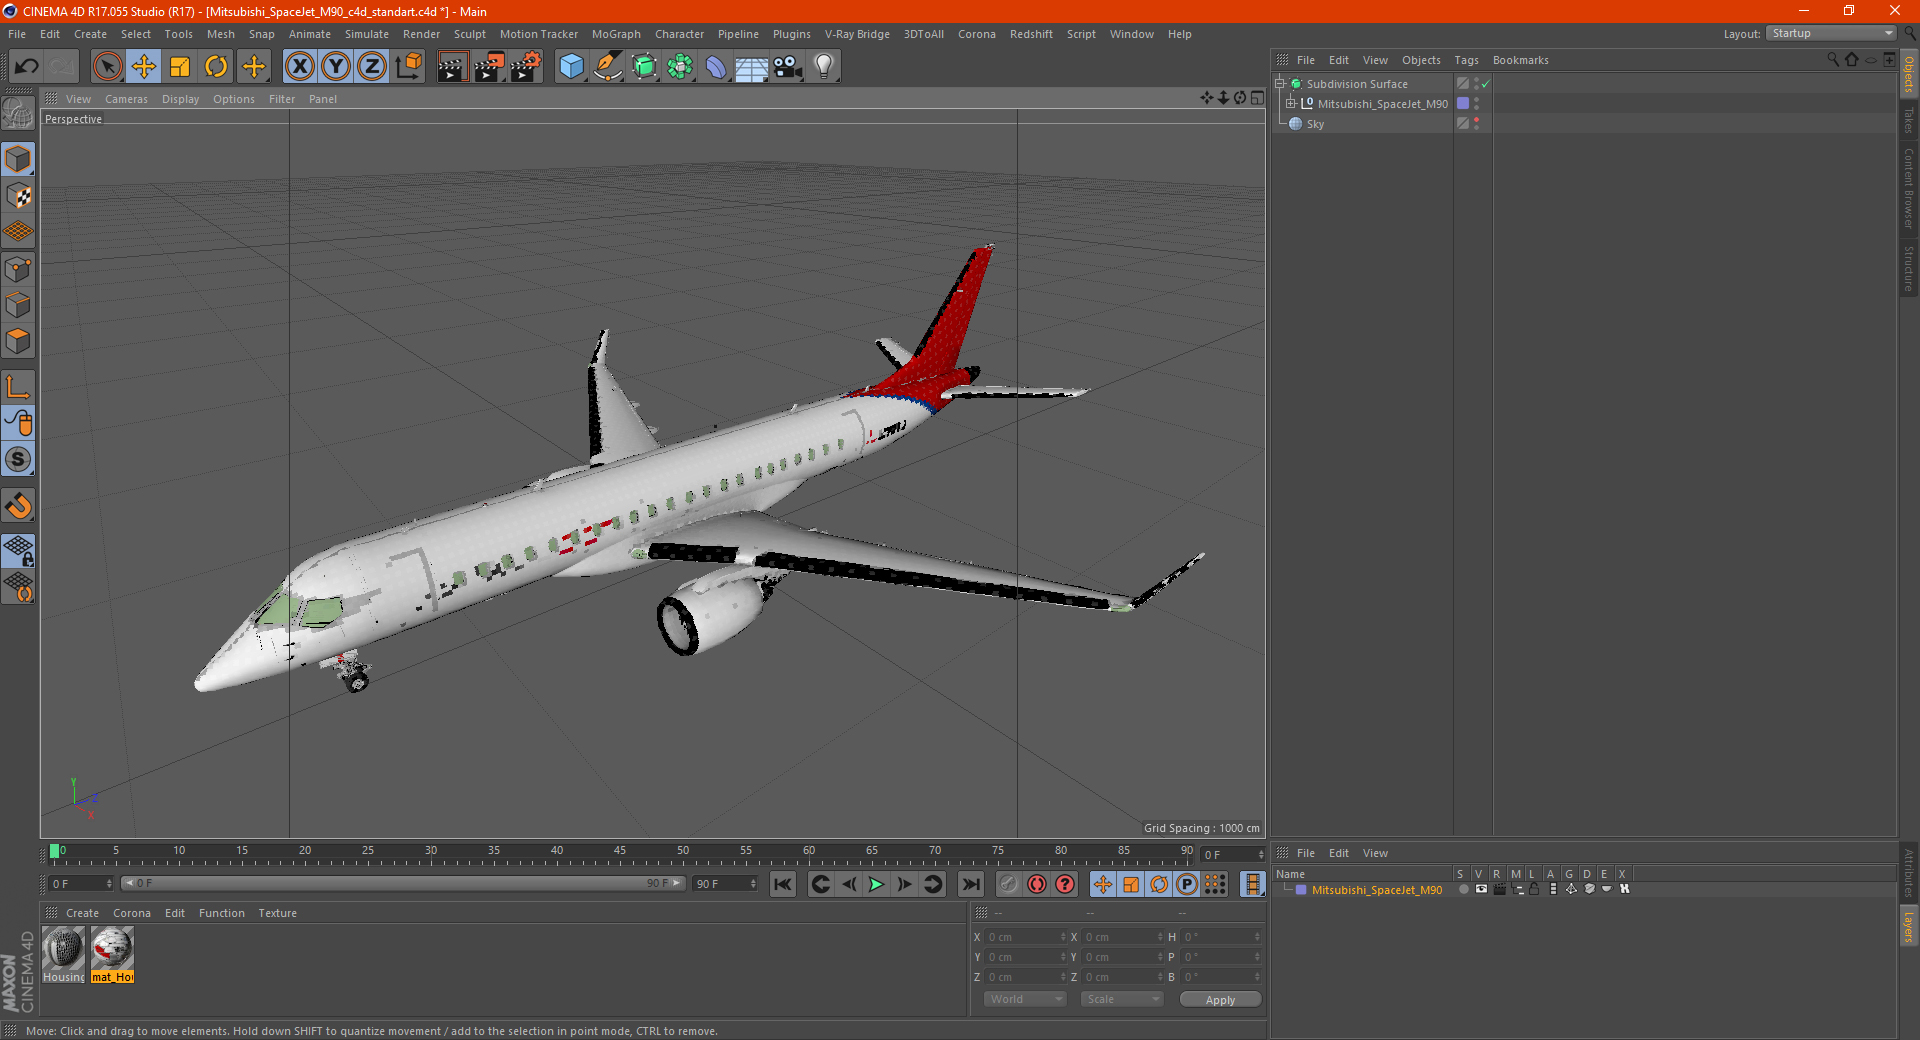Viewport: 1920px width, 1040px height.
Task: Play the animation forward
Action: (x=876, y=884)
